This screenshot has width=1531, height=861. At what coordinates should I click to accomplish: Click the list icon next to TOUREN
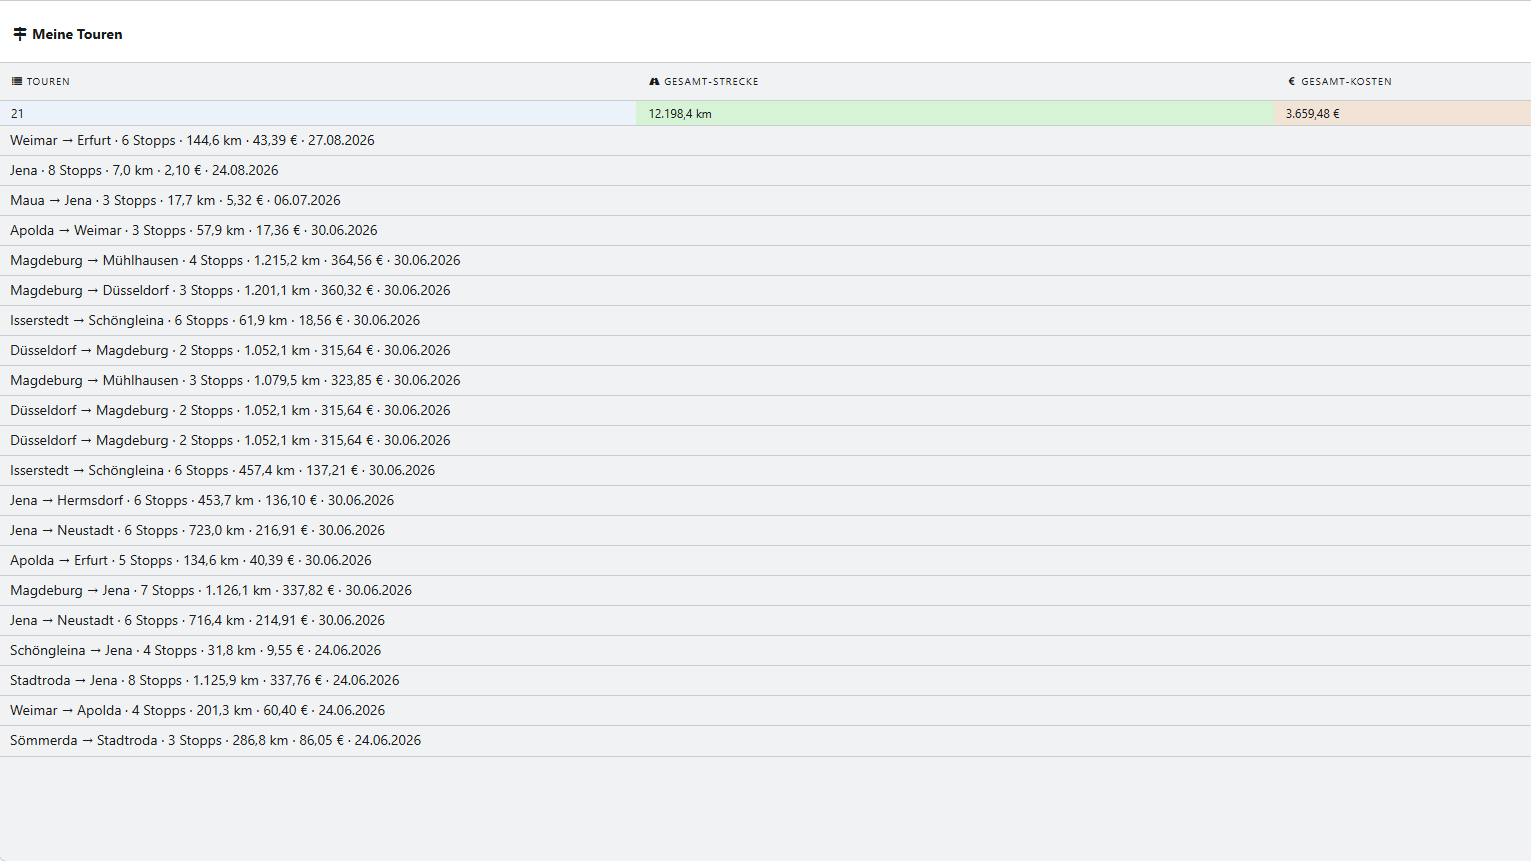coord(17,82)
